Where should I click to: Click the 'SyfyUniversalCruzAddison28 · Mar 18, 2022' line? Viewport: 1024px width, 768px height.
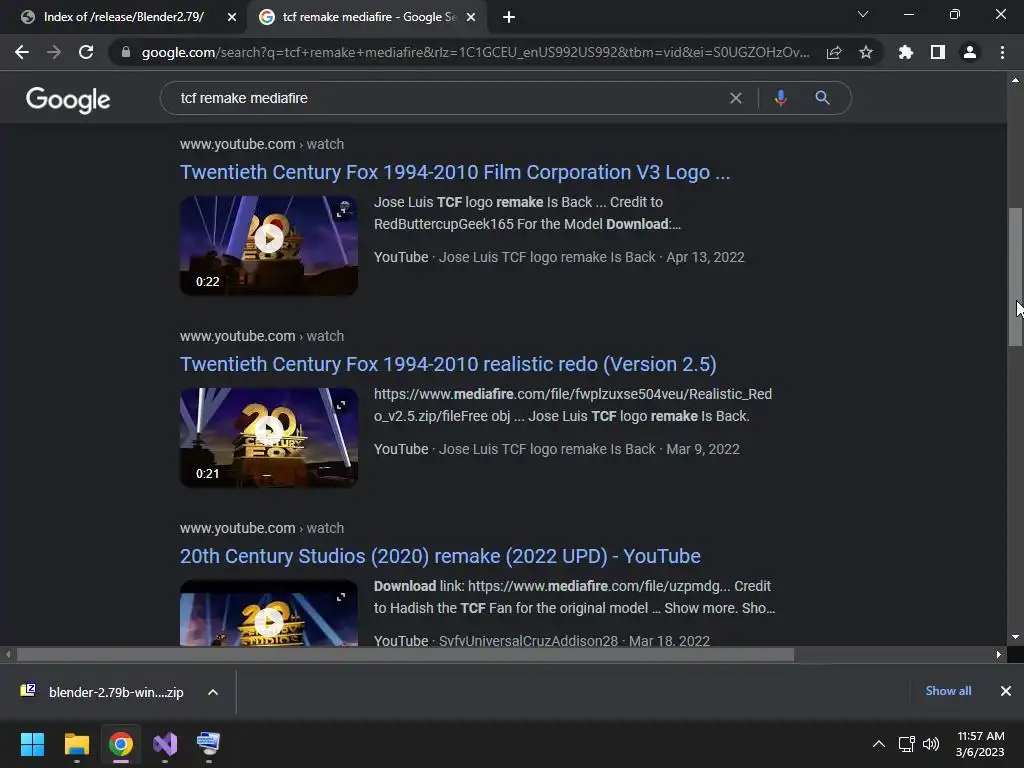(574, 641)
